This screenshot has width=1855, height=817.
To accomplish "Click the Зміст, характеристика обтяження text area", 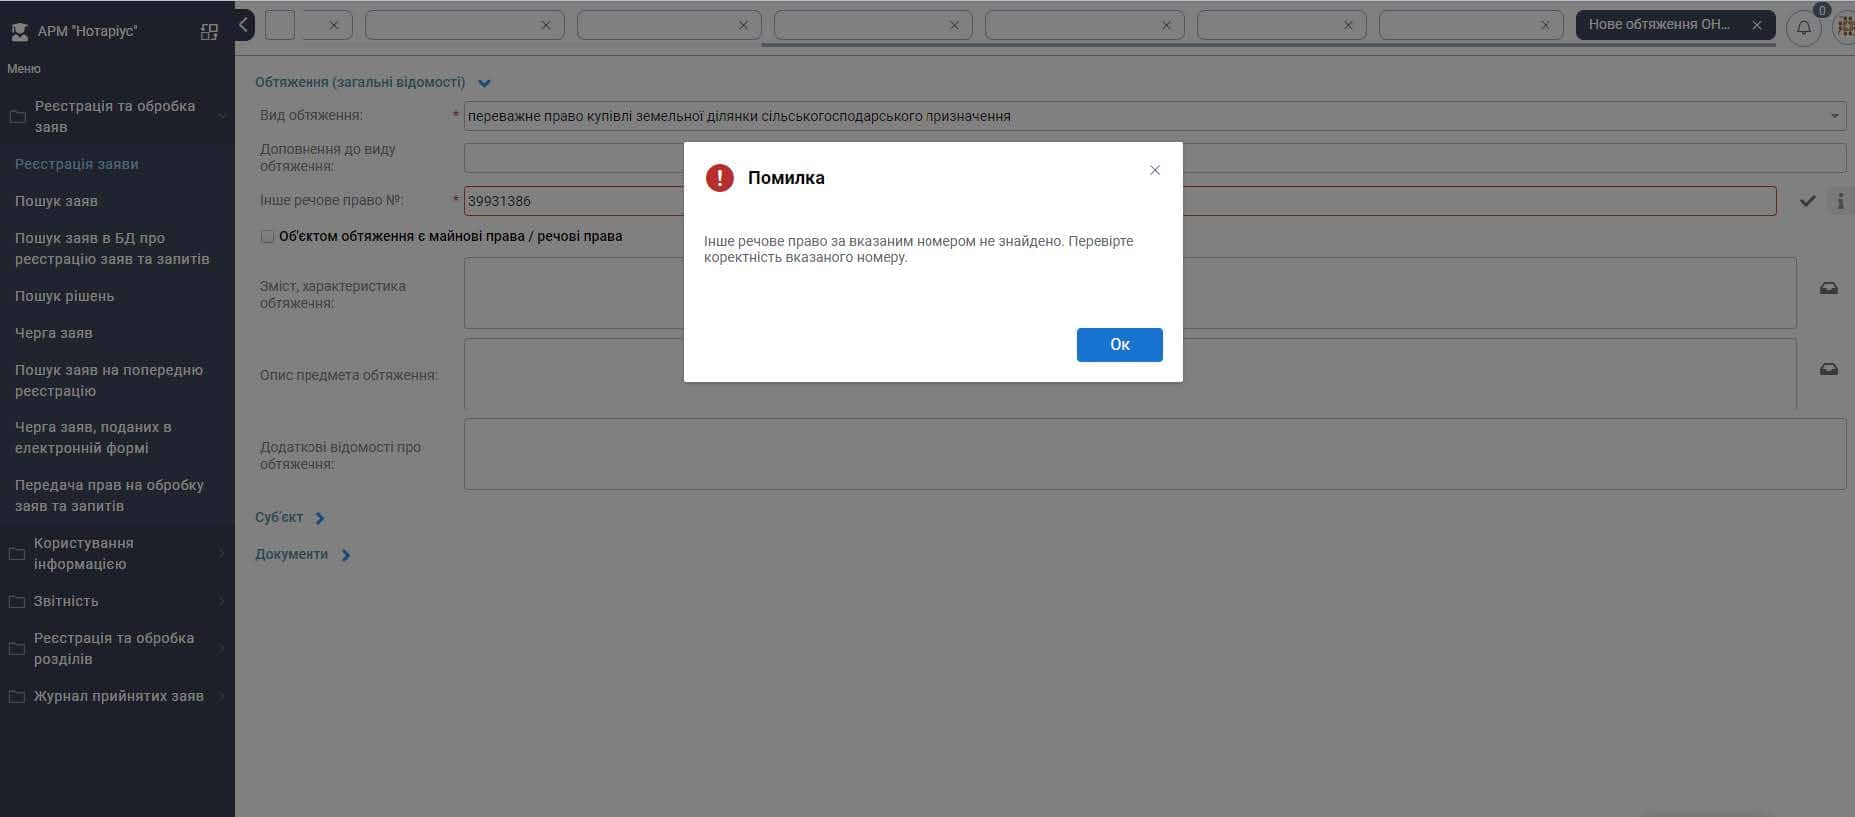I will coord(1130,293).
